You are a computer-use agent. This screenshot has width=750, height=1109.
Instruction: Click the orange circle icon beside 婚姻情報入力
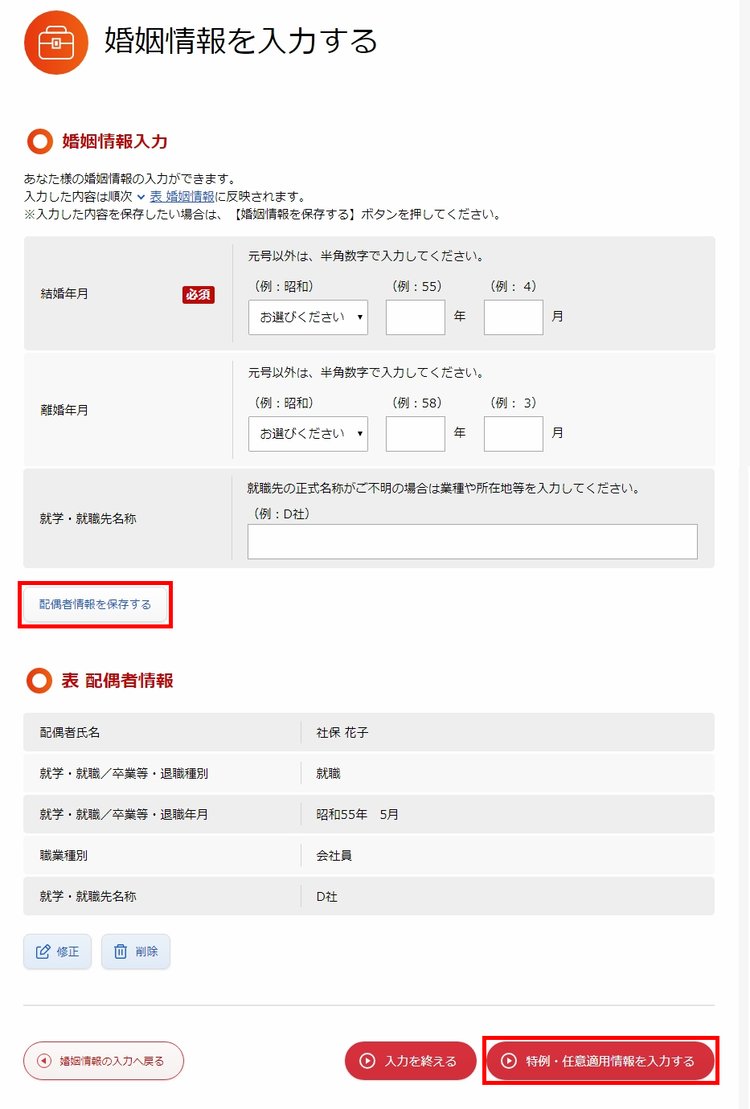tap(40, 141)
